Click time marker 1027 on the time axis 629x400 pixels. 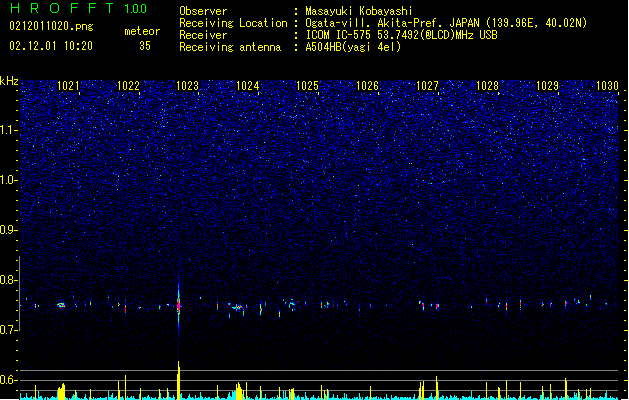[x=427, y=86]
